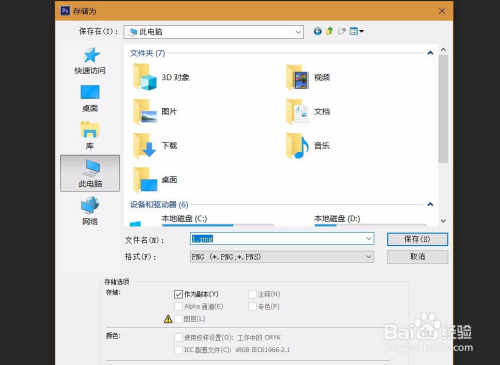Screen dimensions: 500x365
Task: Select 网络 in the left sidebar
Action: click(x=90, y=211)
